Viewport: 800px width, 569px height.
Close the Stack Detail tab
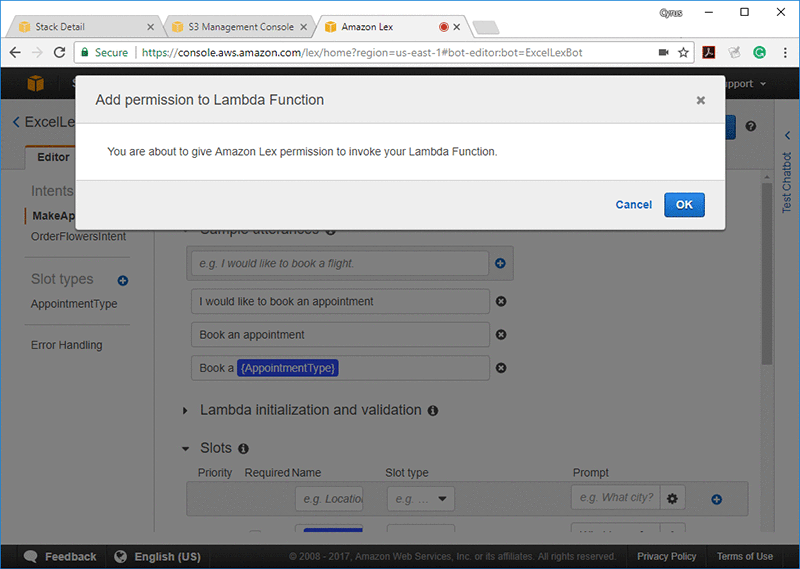151,27
